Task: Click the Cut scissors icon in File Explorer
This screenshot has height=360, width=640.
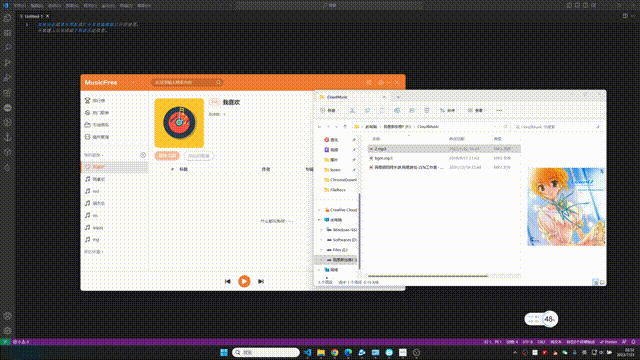Action: (352, 110)
